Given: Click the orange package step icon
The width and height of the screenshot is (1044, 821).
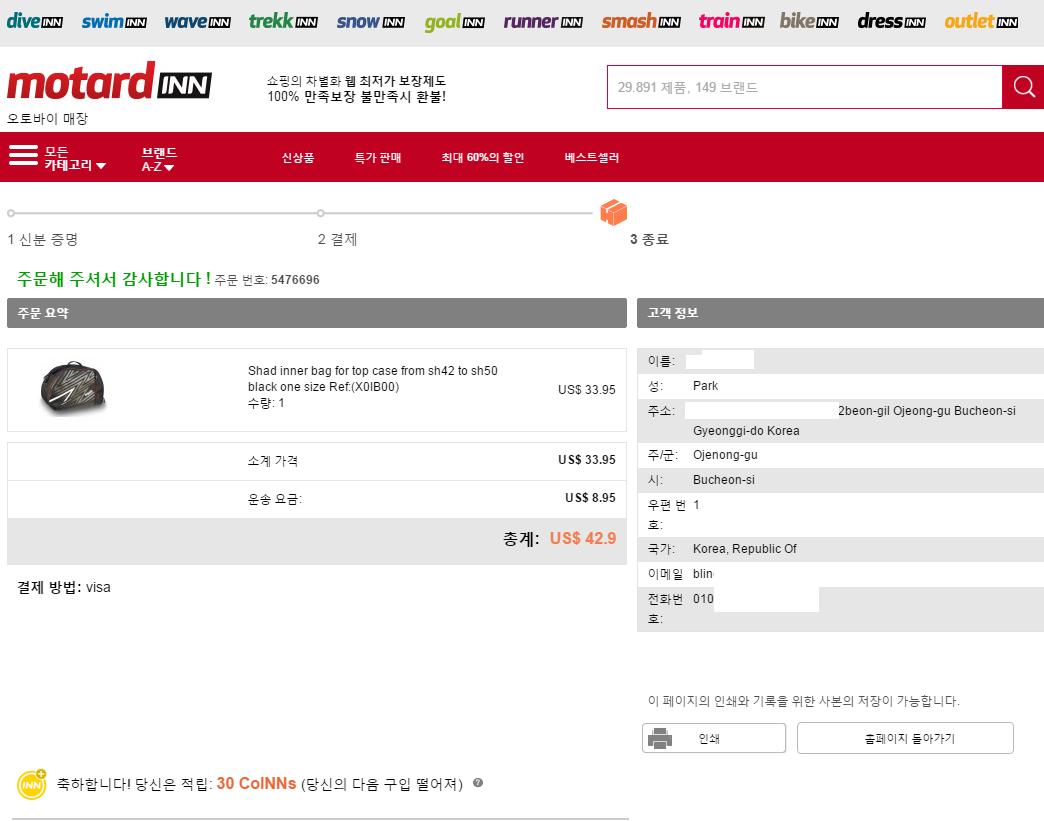Looking at the screenshot, I should [x=613, y=212].
